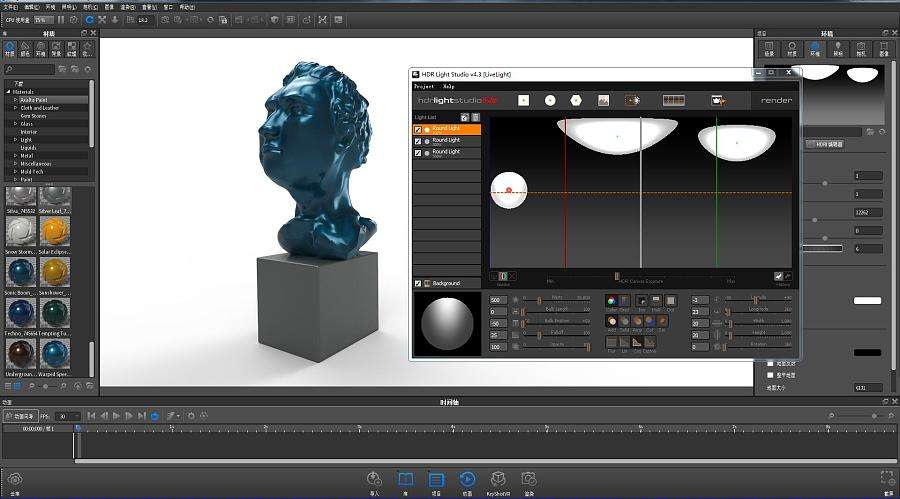Adjust the HDR Canvas Exposure slider
The height and width of the screenshot is (499, 900).
(616, 276)
